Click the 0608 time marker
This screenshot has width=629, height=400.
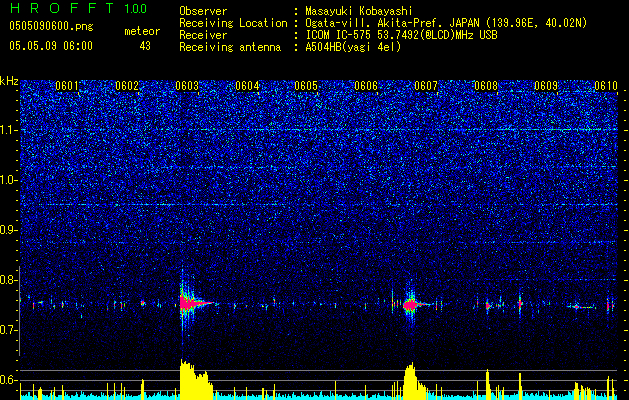(x=486, y=86)
